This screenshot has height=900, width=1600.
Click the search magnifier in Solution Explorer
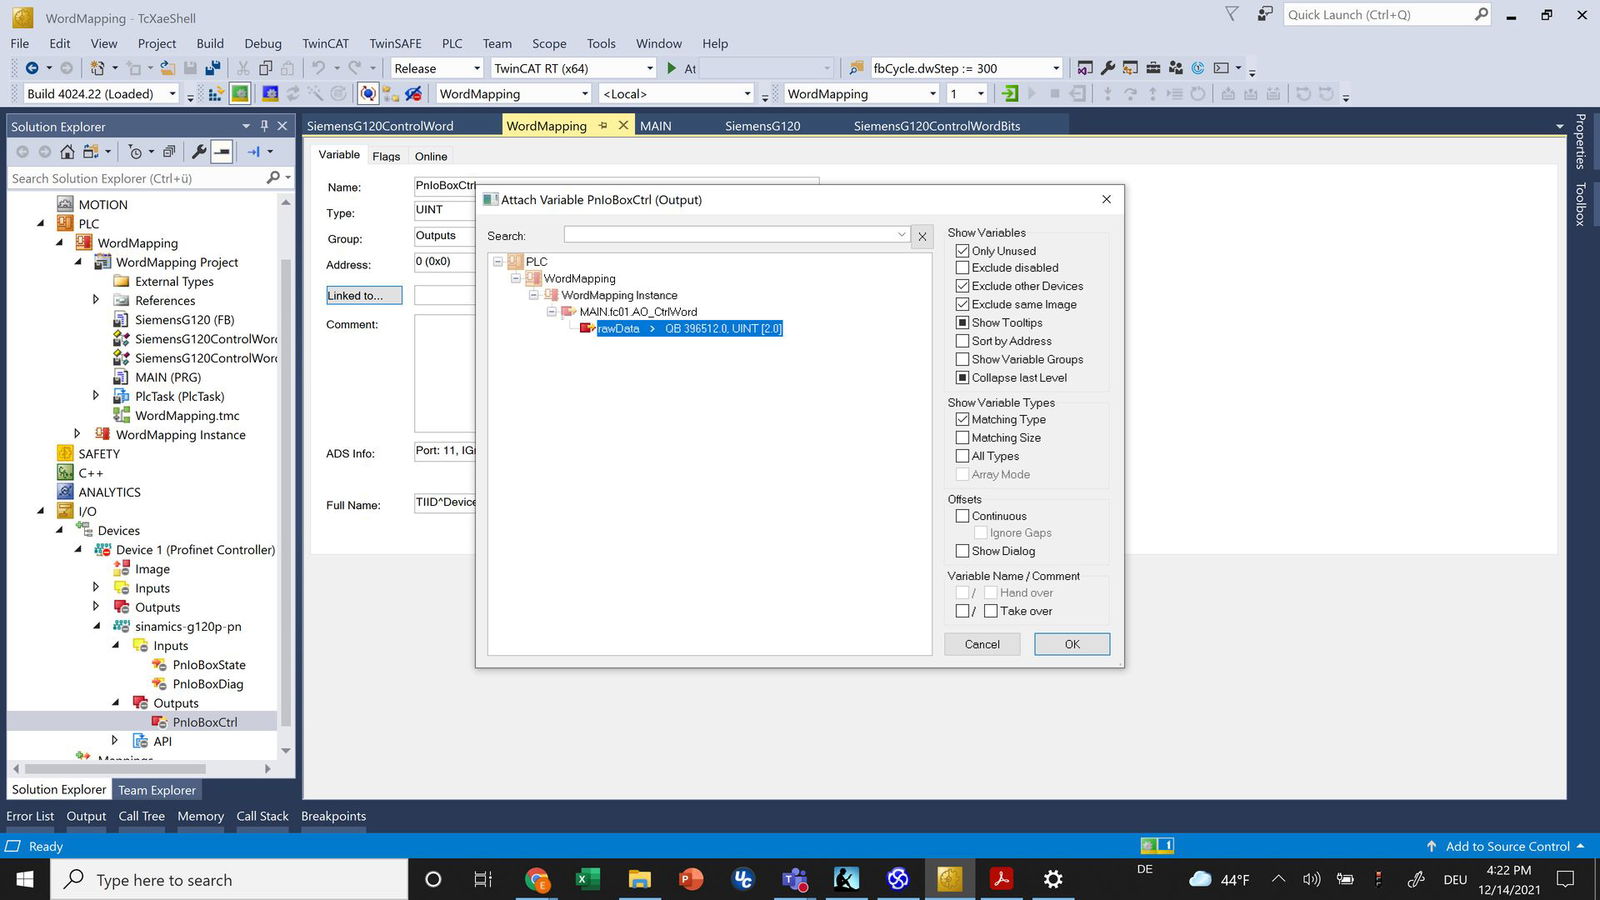tap(273, 178)
